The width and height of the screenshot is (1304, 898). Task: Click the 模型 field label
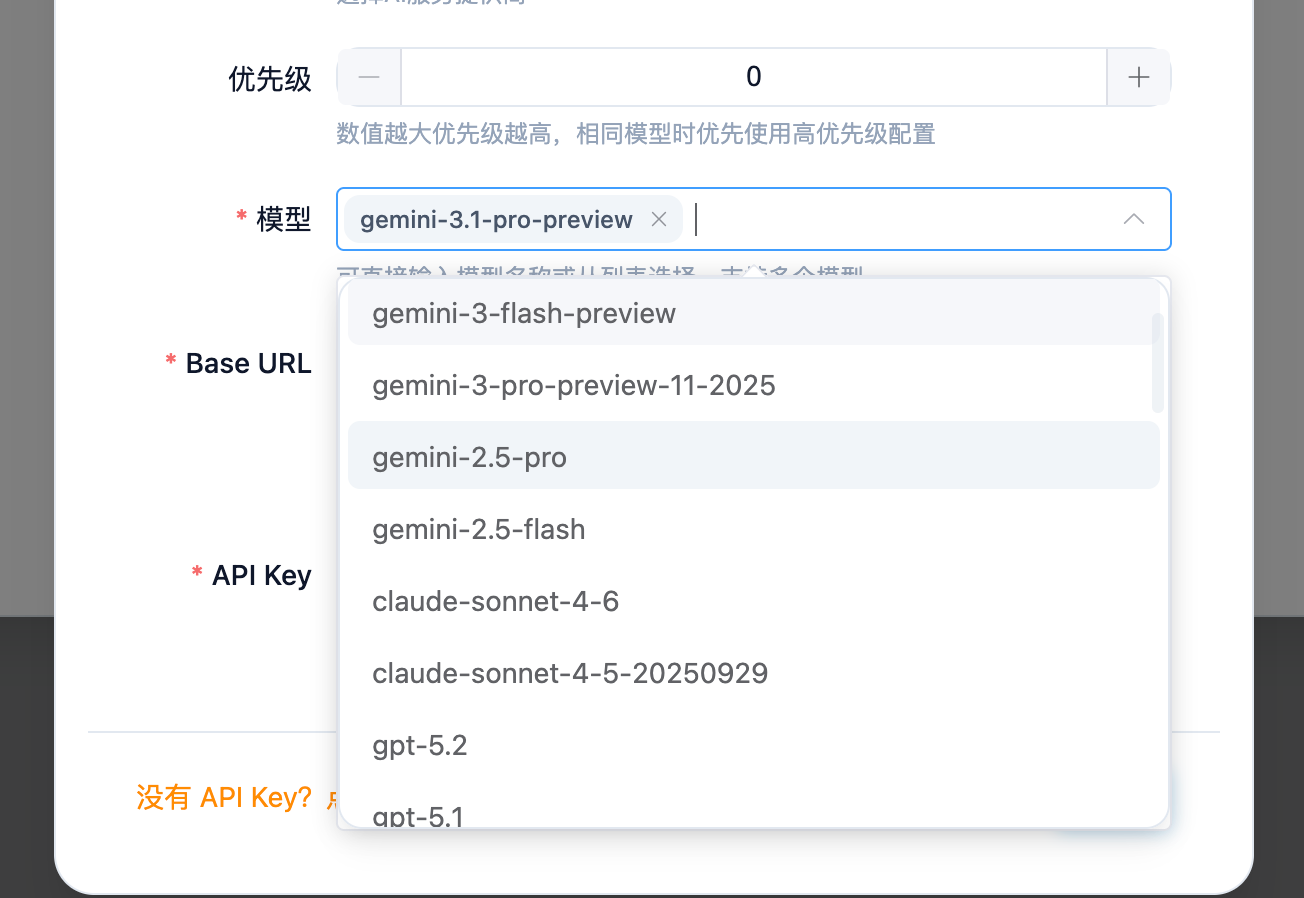click(284, 219)
